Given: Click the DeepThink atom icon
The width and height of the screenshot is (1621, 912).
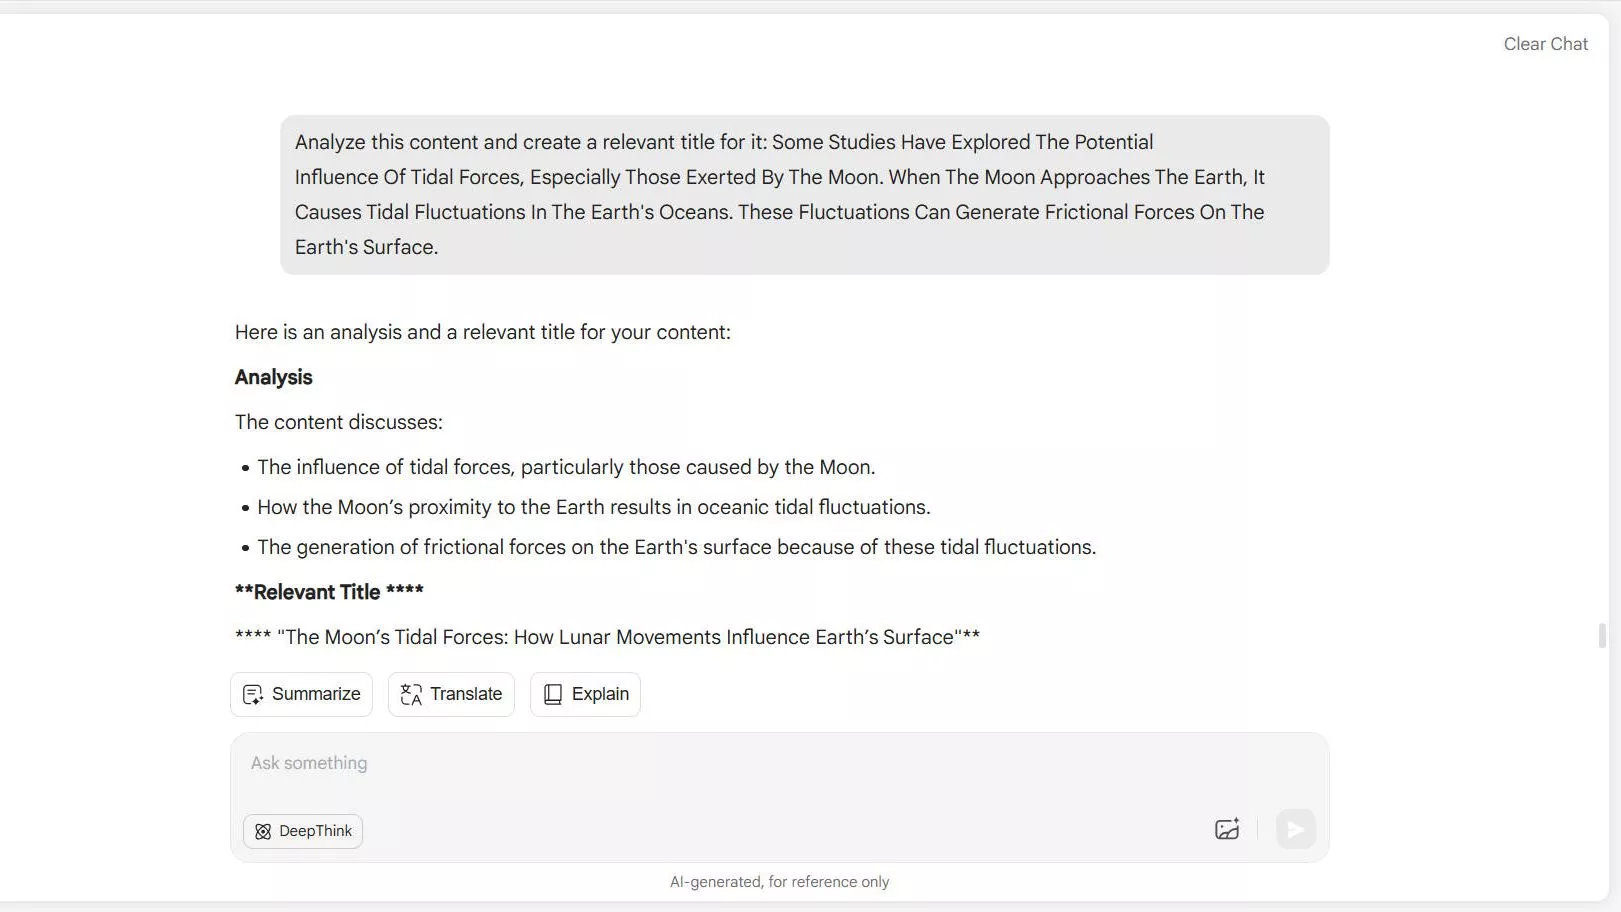Looking at the screenshot, I should (263, 831).
